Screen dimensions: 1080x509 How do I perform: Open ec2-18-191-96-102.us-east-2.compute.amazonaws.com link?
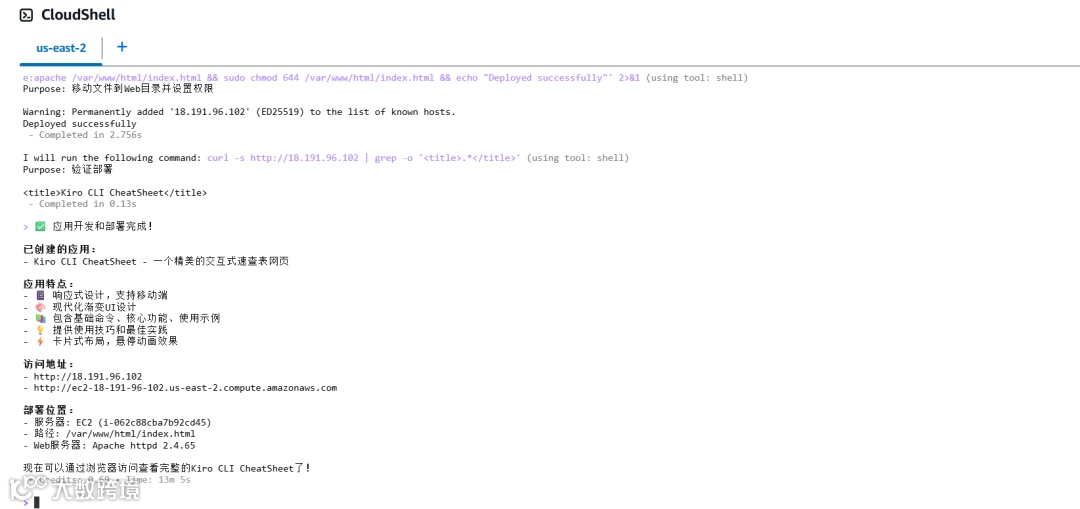pyautogui.click(x=185, y=388)
